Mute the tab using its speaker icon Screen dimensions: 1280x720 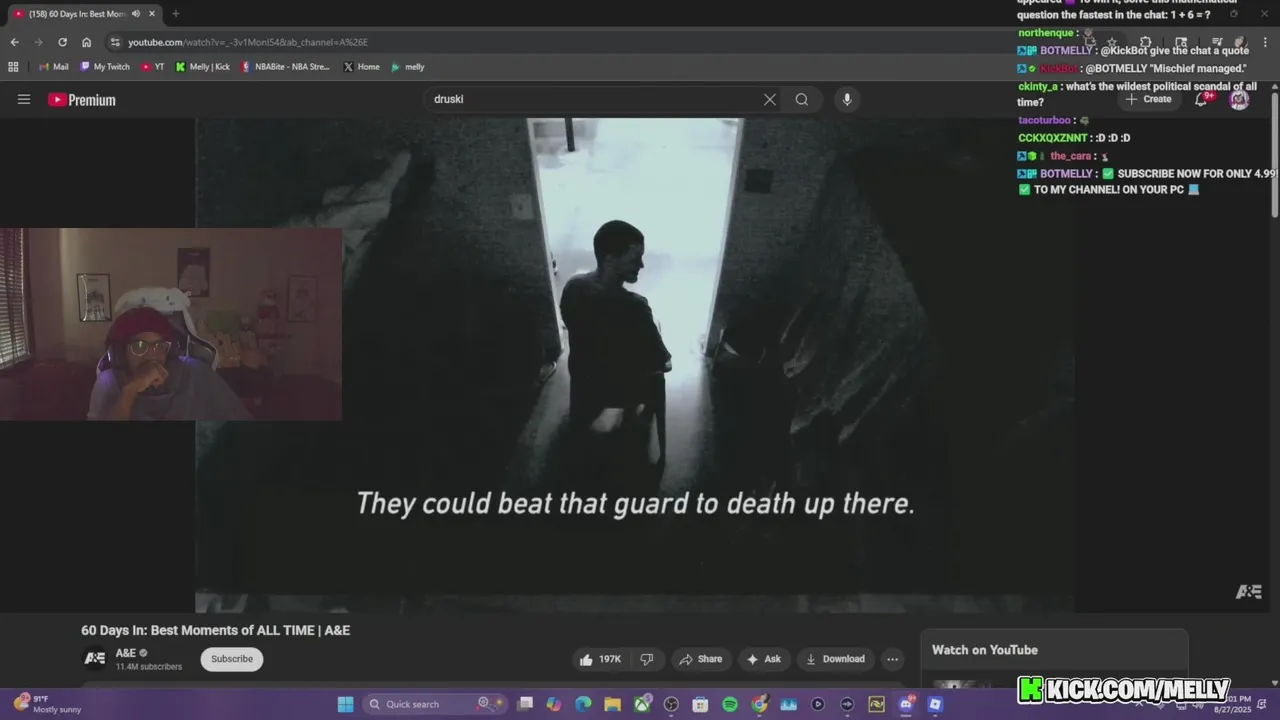click(x=136, y=13)
